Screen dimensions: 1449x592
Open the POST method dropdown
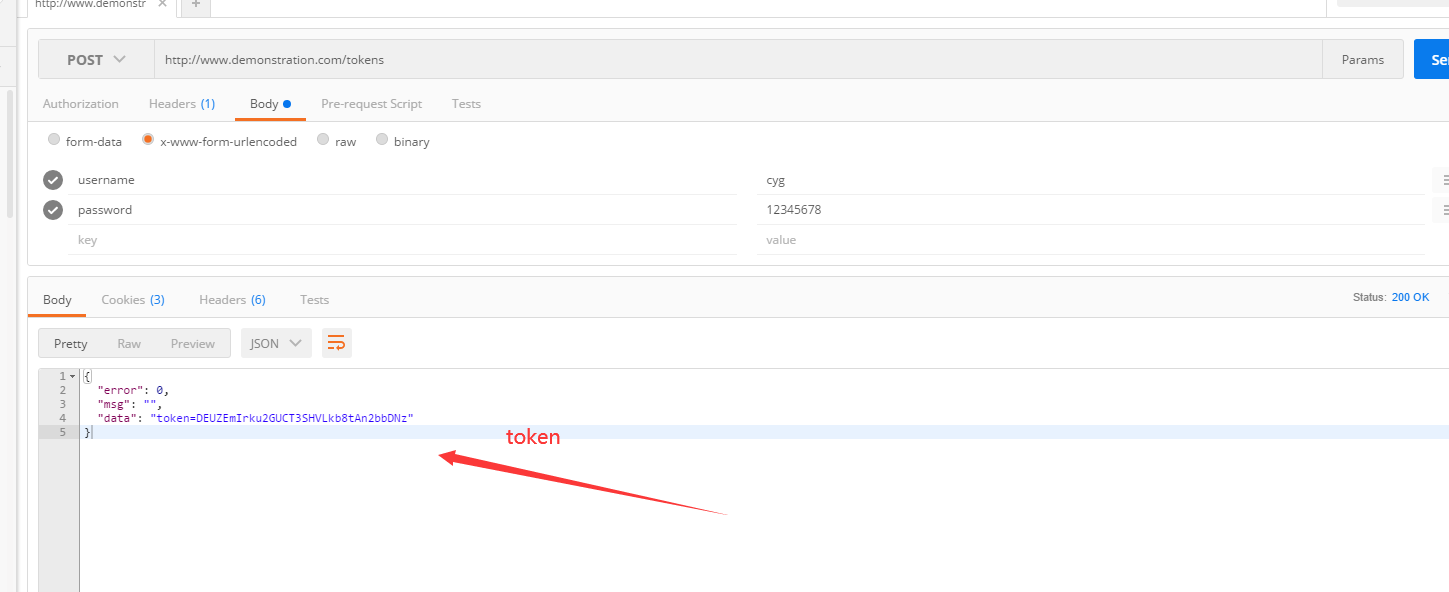[x=96, y=59]
